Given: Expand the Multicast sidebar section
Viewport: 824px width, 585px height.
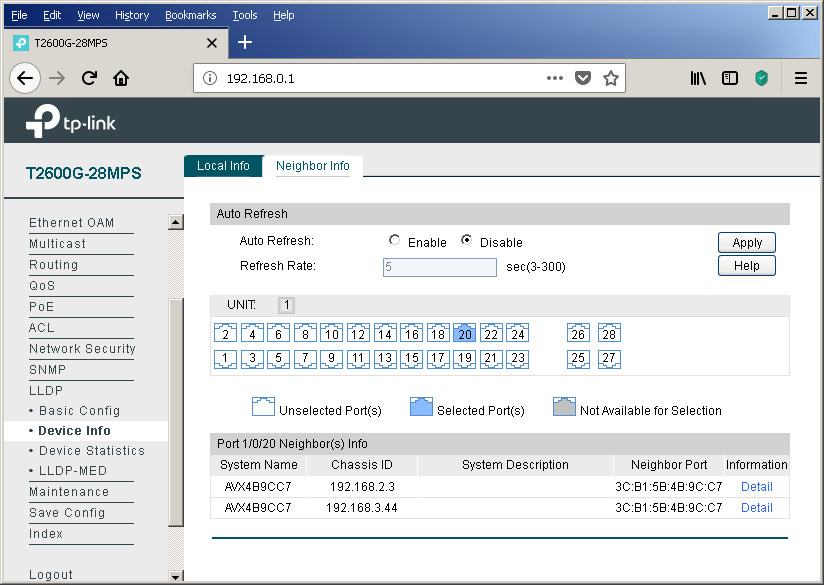Looking at the screenshot, I should 57,244.
